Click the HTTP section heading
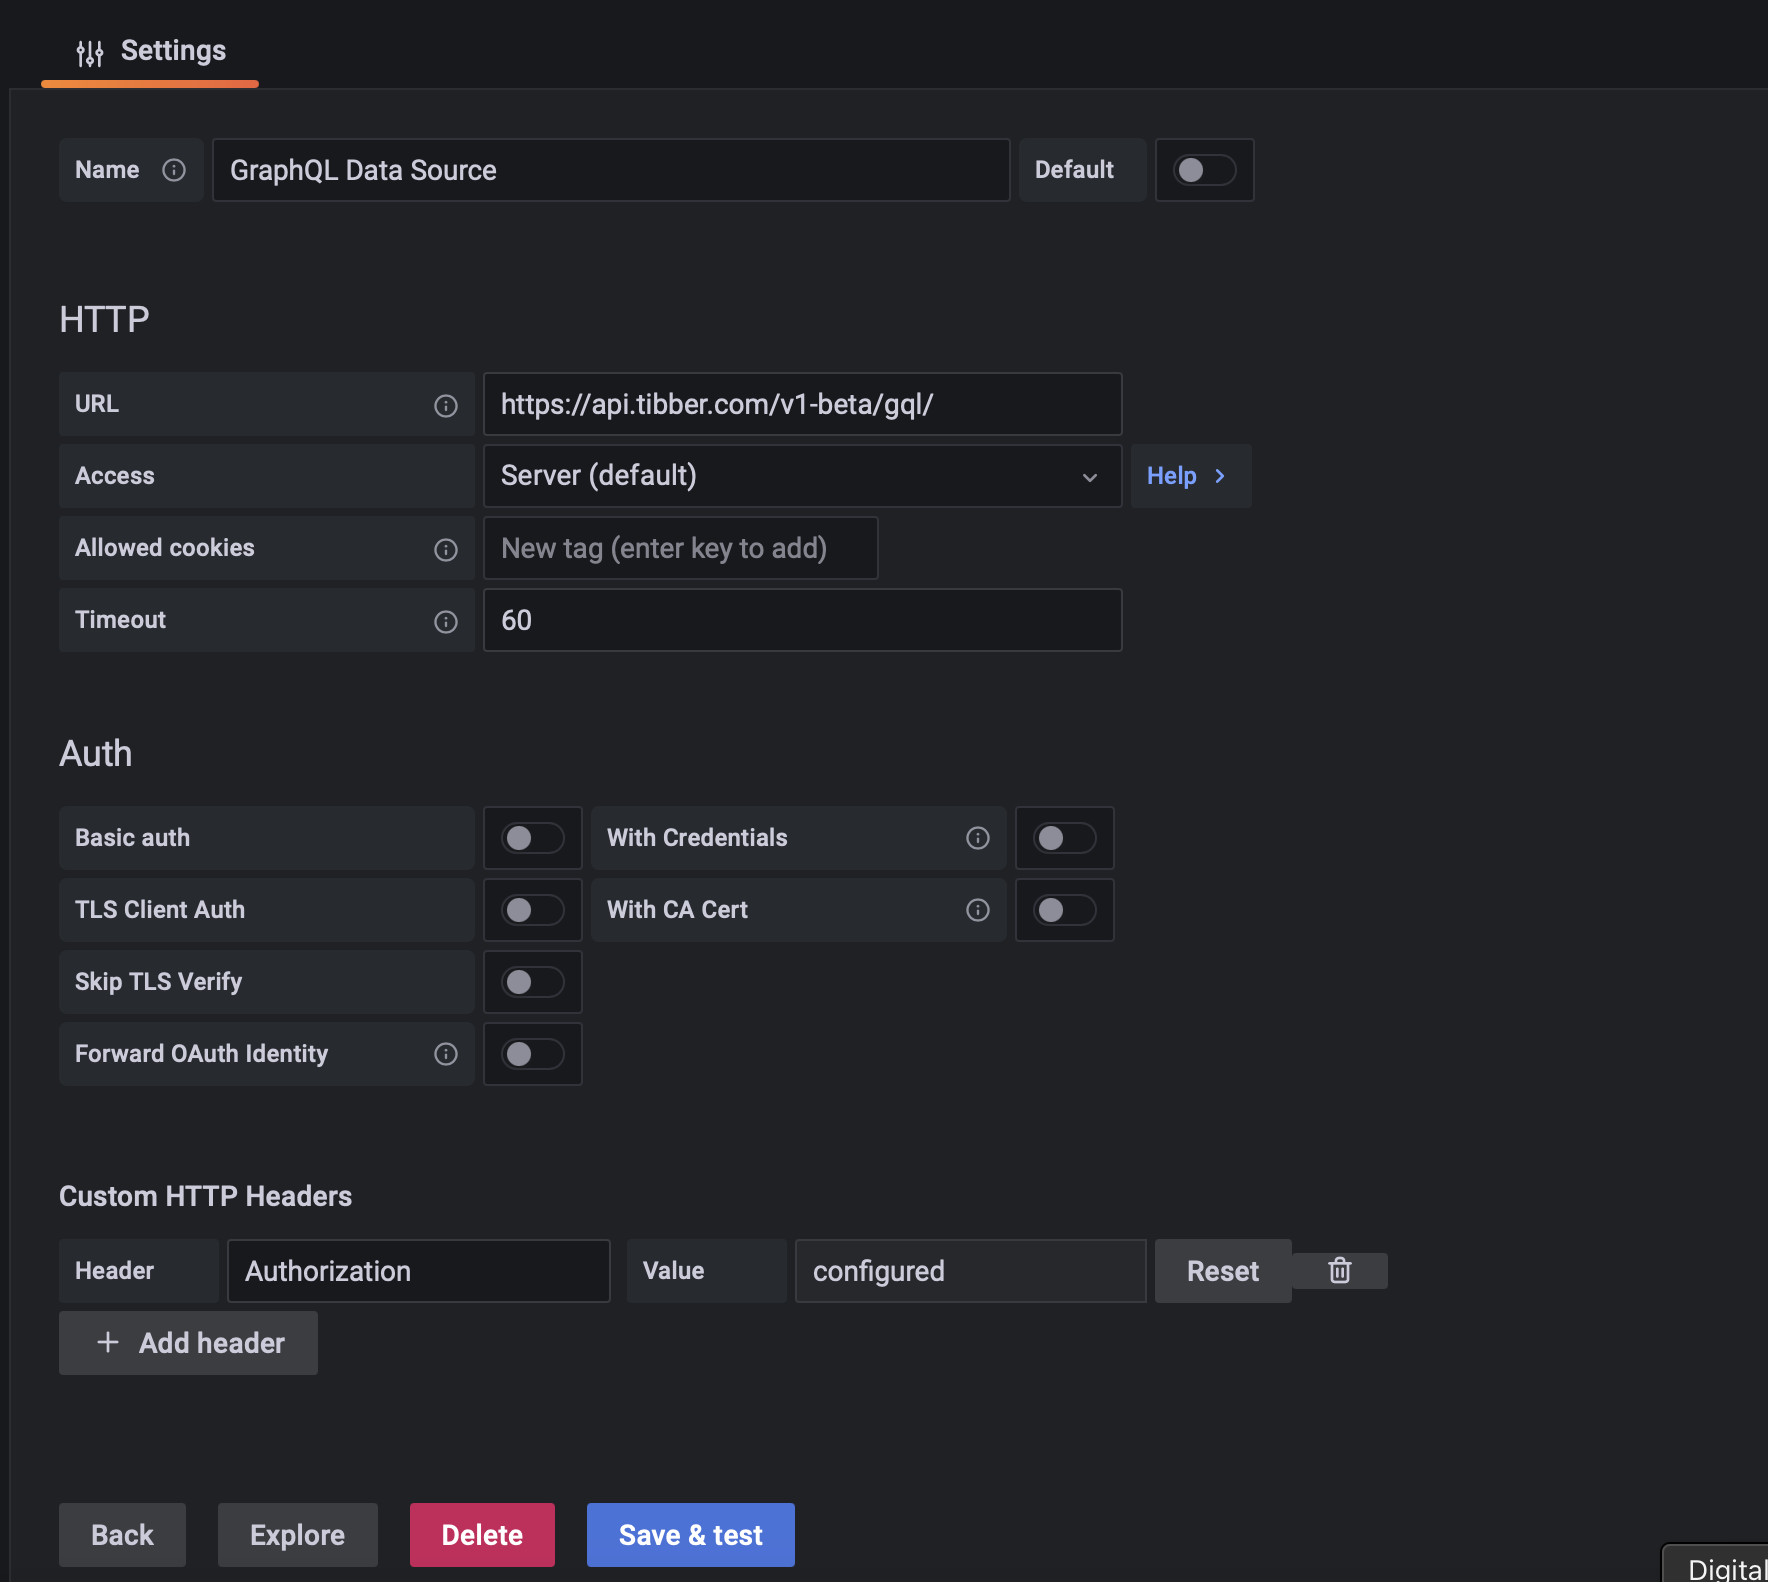The image size is (1768, 1582). click(x=104, y=320)
